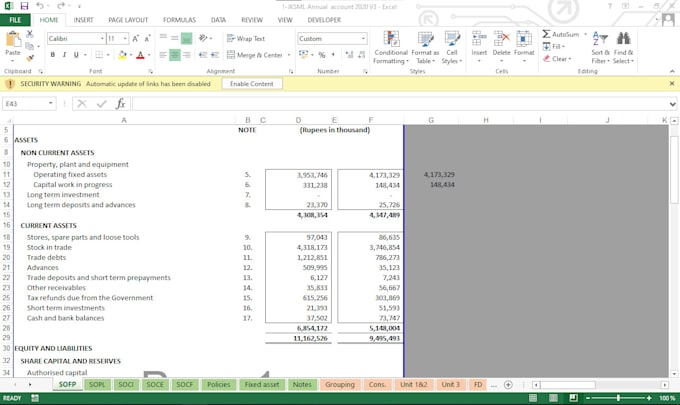Click the Cut scissors icon

[x=30, y=34]
